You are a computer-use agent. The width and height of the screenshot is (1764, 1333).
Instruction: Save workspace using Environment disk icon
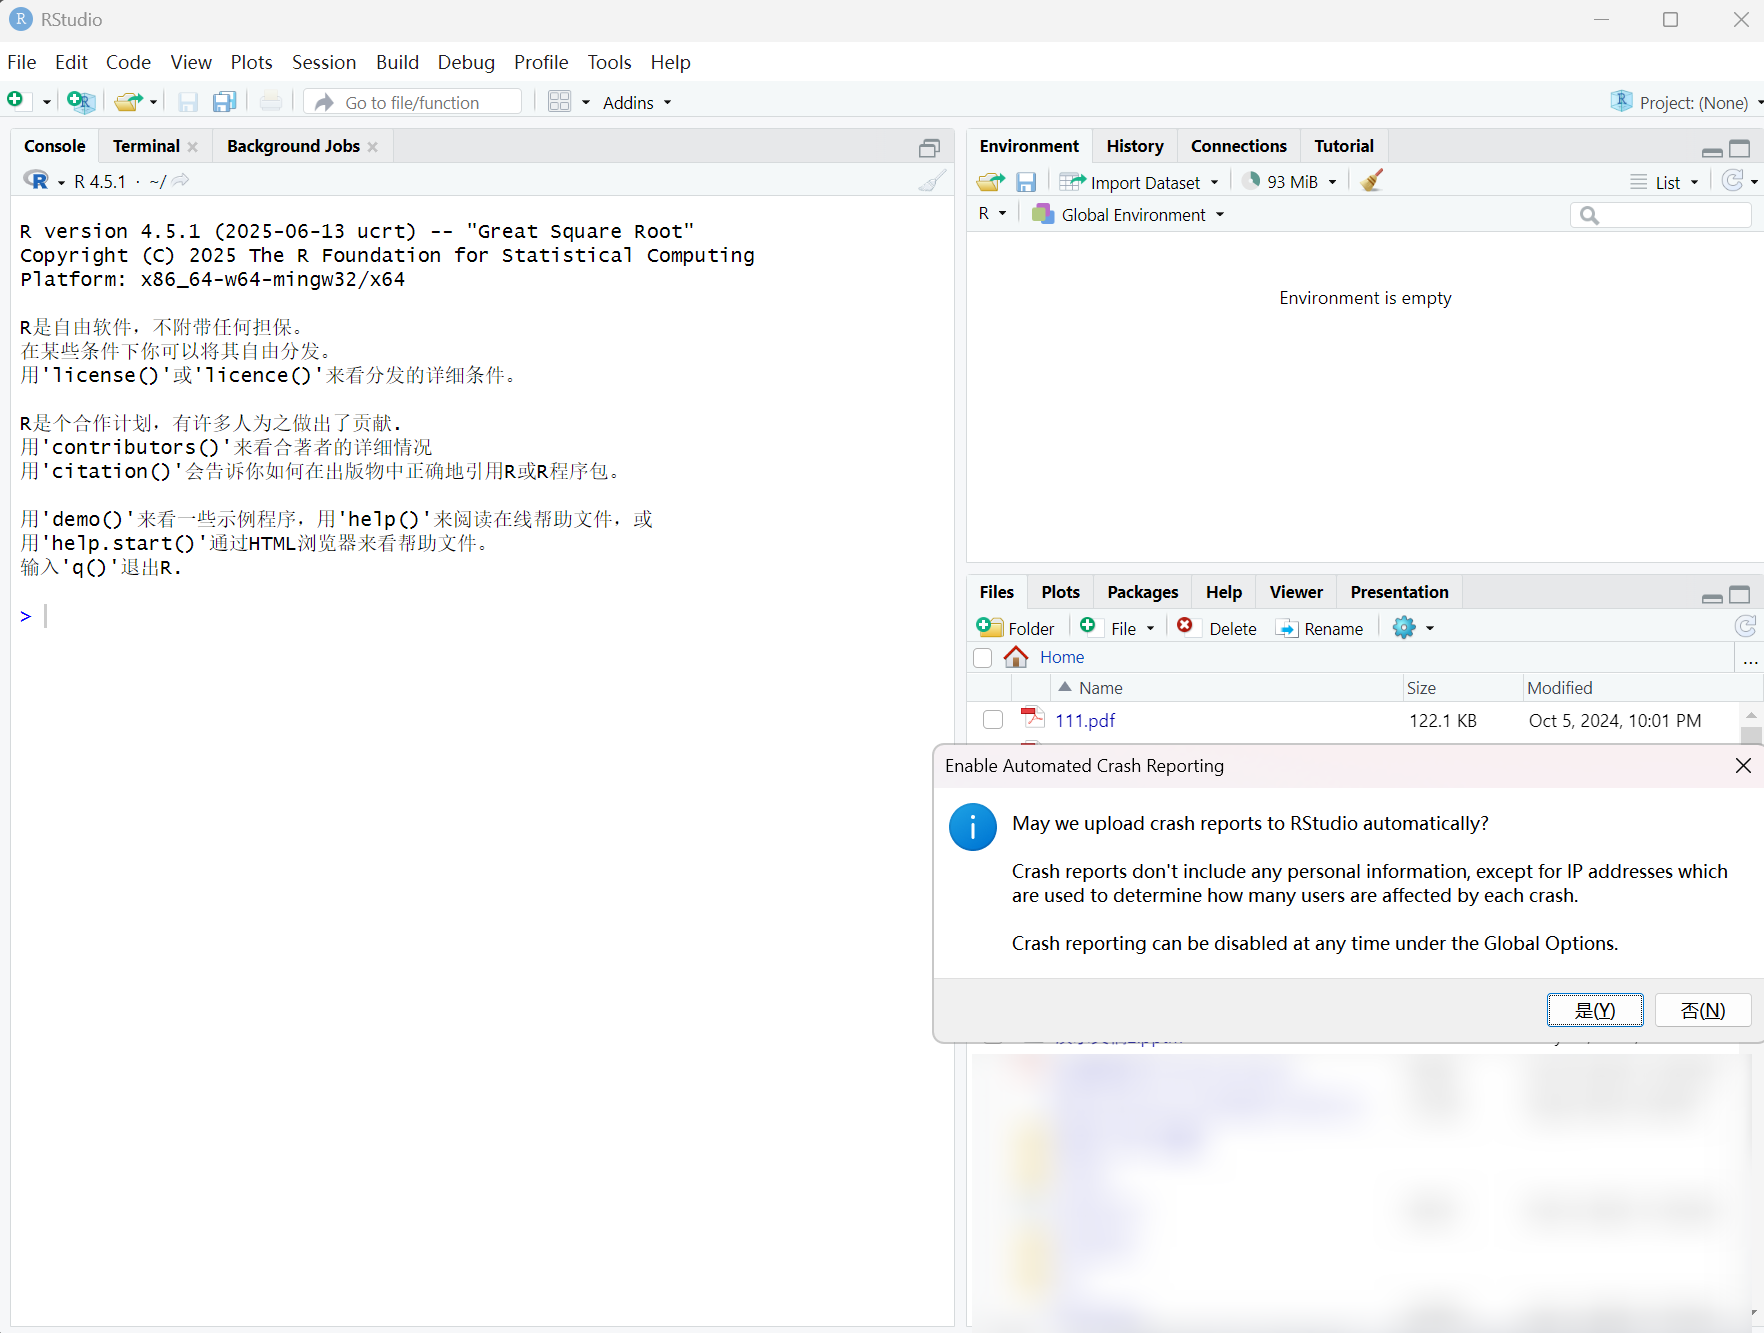pos(1026,182)
